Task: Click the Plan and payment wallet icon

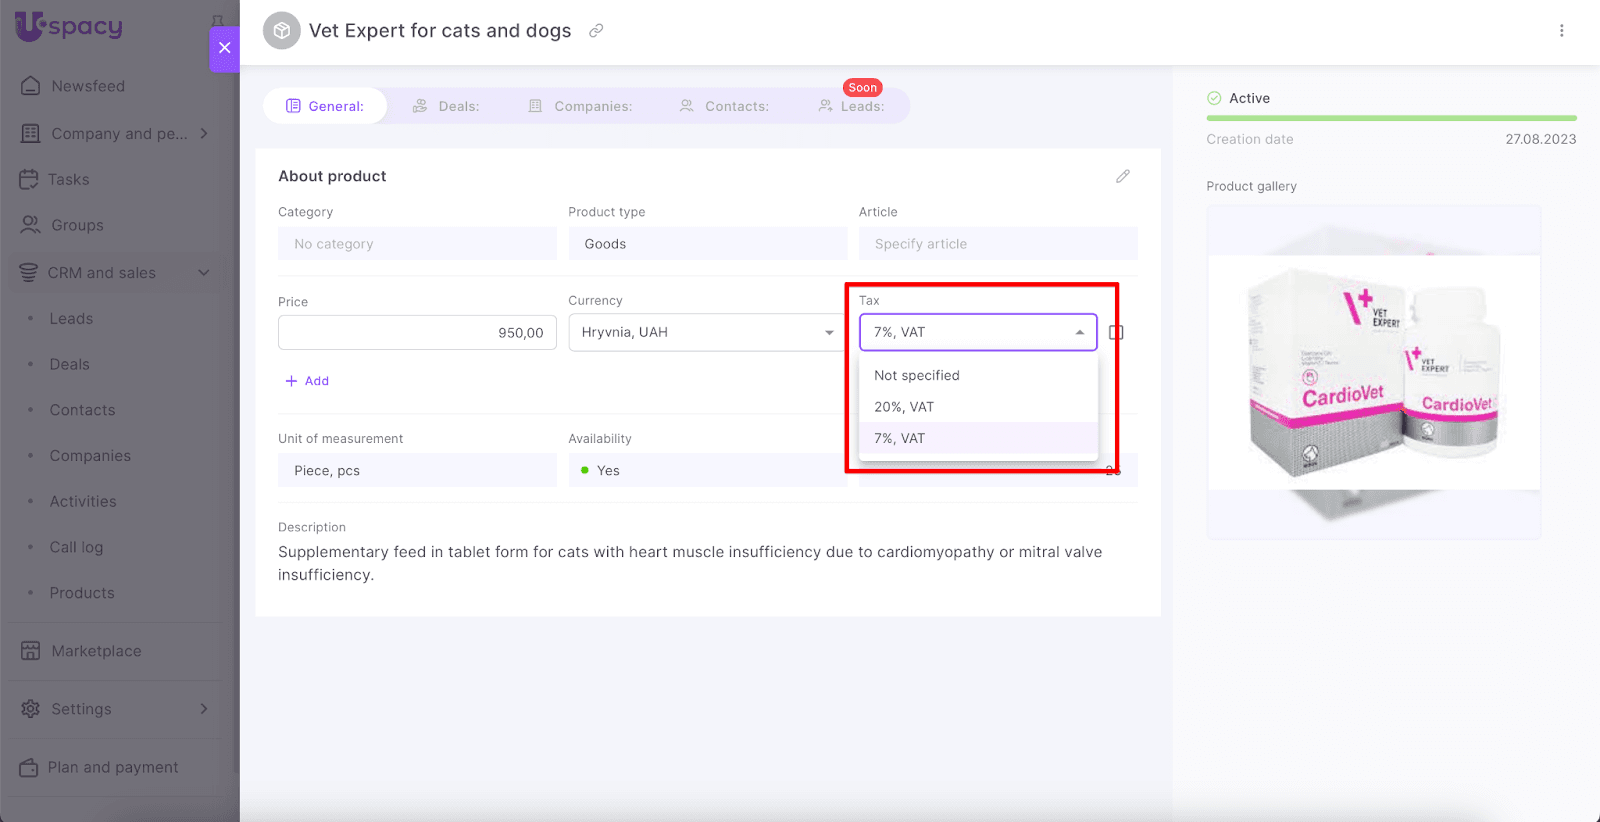Action: point(30,767)
